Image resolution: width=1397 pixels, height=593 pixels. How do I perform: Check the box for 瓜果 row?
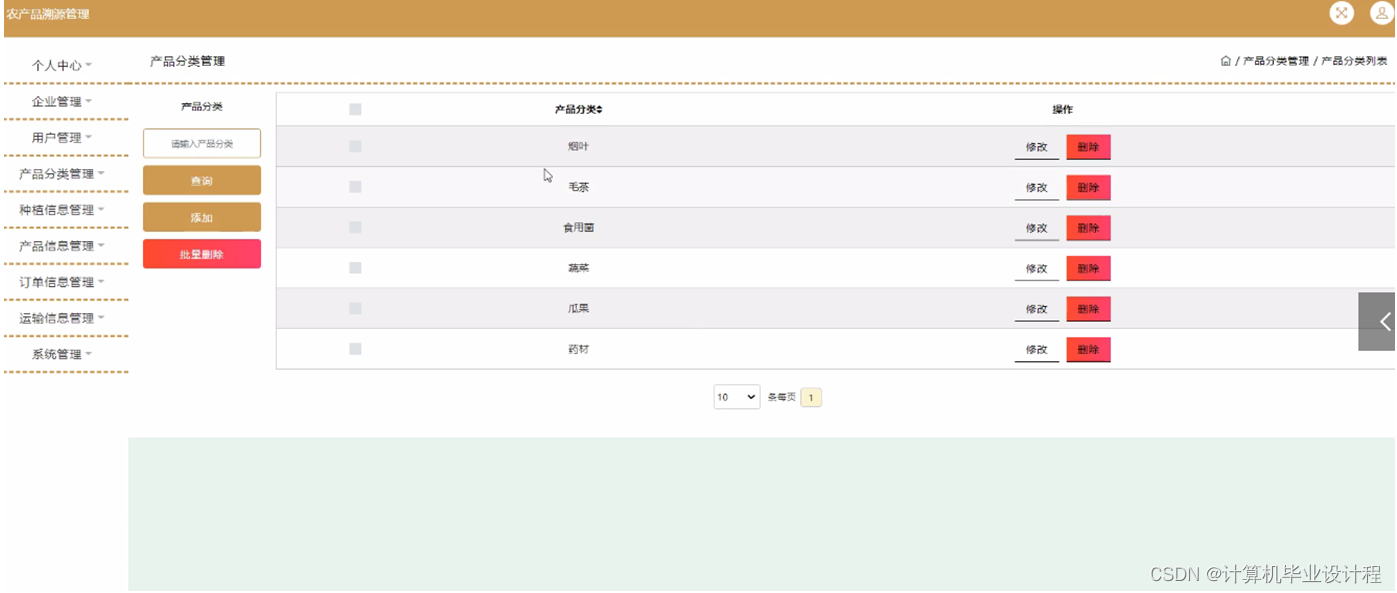click(x=355, y=308)
